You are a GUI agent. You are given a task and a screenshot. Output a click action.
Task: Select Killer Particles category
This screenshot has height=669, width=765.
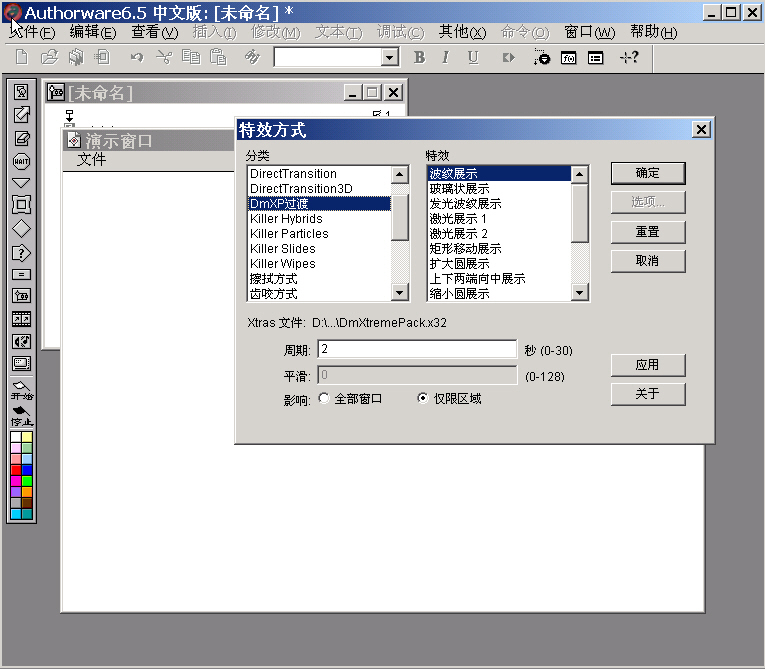320,234
